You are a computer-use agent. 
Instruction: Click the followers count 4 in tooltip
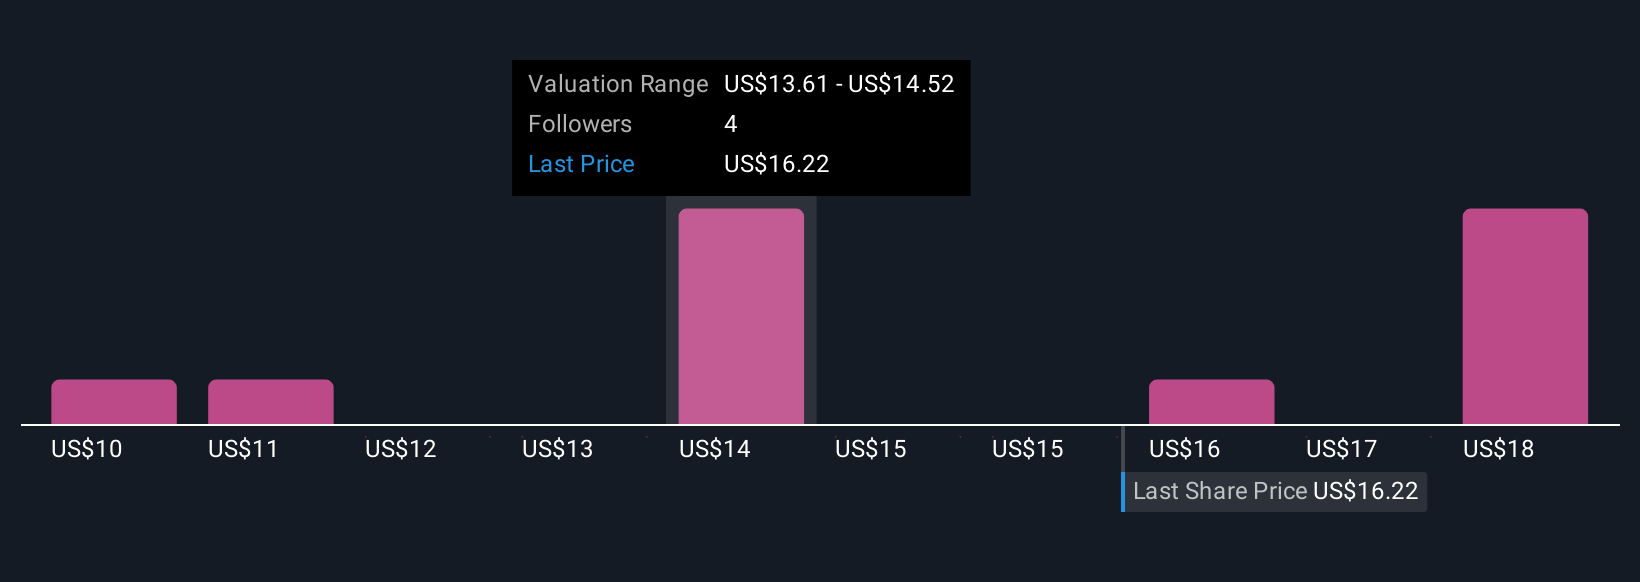[731, 124]
